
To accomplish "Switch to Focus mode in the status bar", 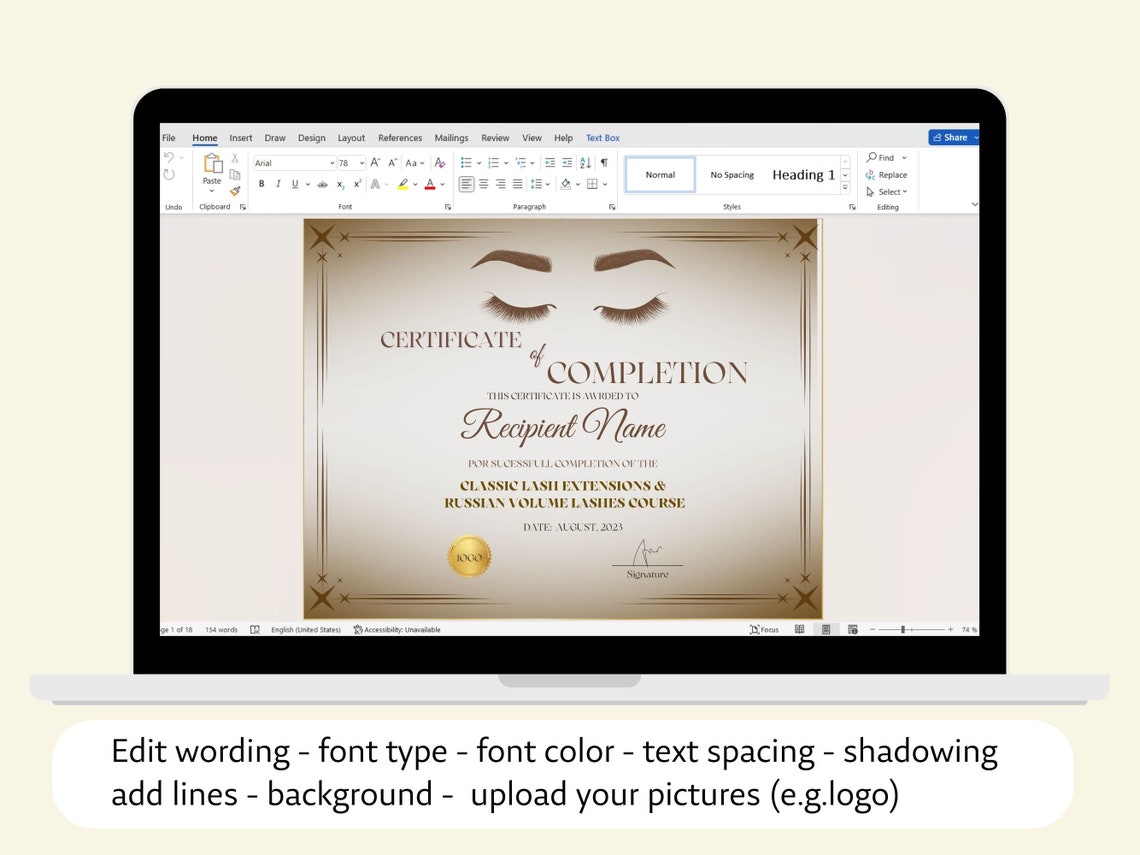I will [x=765, y=629].
